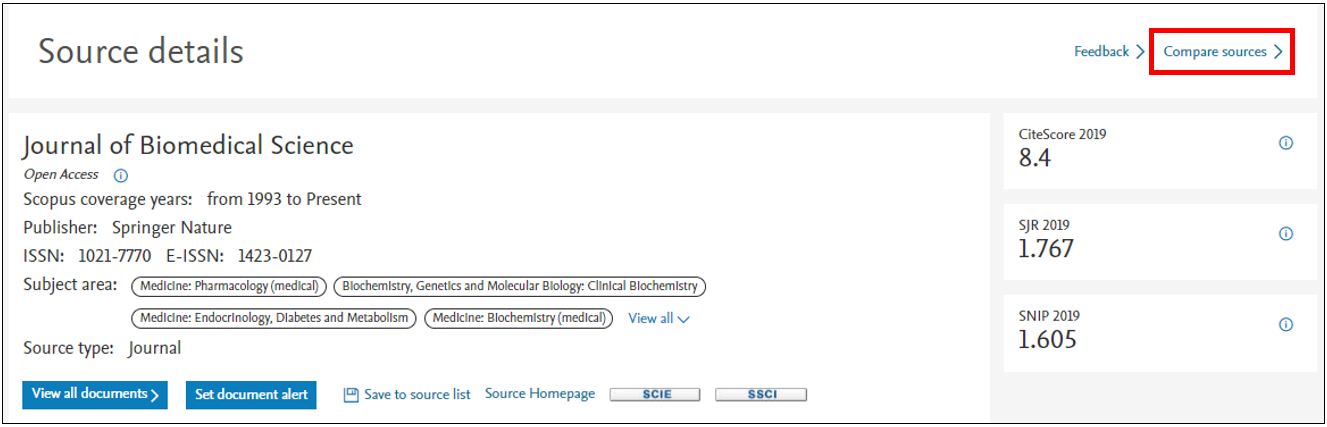Click the SJR 2019 info icon
Image resolution: width=1327 pixels, height=427 pixels.
1286,234
